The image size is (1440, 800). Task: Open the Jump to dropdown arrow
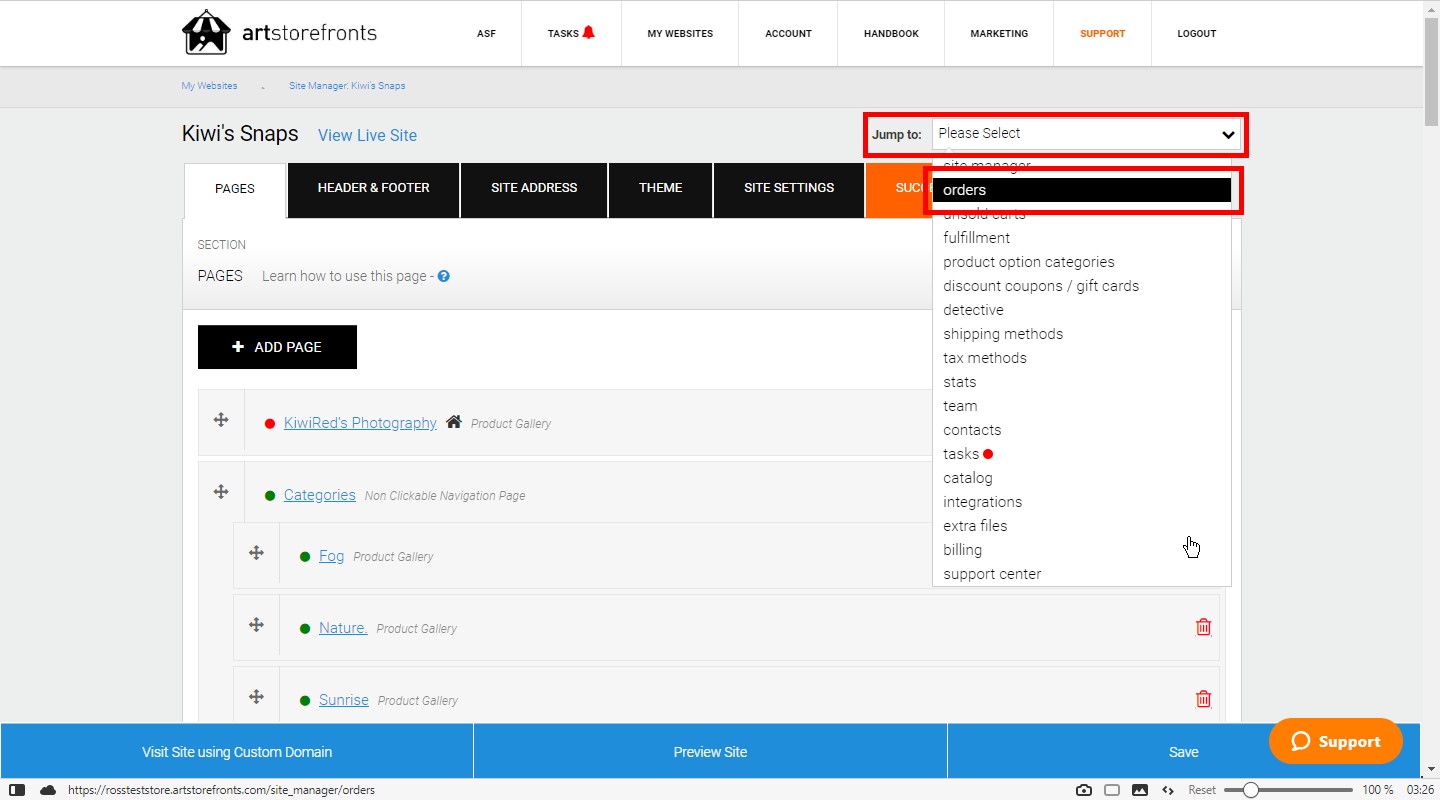click(x=1228, y=133)
